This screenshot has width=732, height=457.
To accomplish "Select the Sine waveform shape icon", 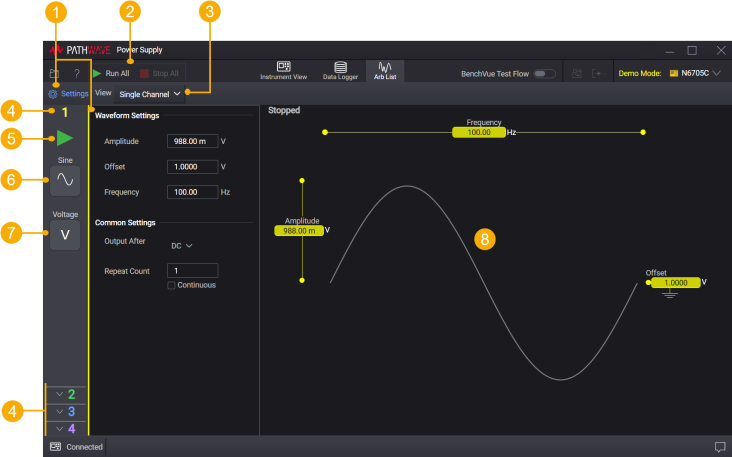I will tap(65, 180).
